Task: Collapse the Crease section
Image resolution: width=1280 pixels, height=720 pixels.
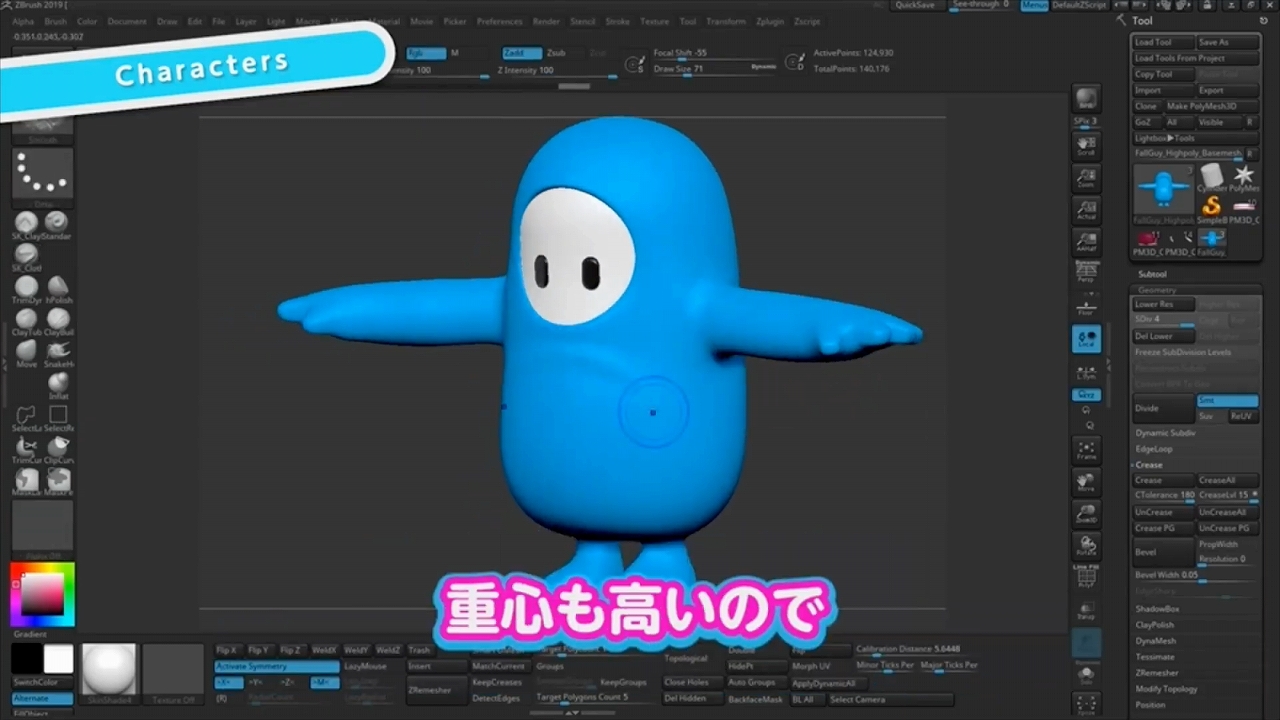Action: pos(1149,465)
